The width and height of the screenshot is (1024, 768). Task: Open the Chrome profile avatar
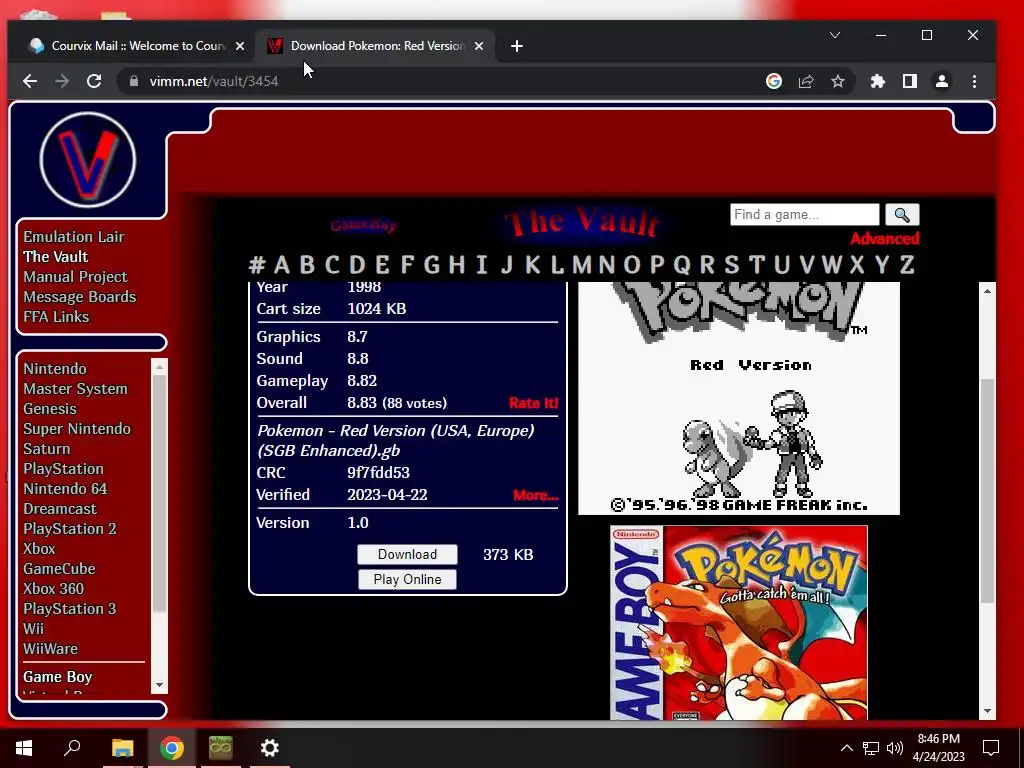point(942,81)
